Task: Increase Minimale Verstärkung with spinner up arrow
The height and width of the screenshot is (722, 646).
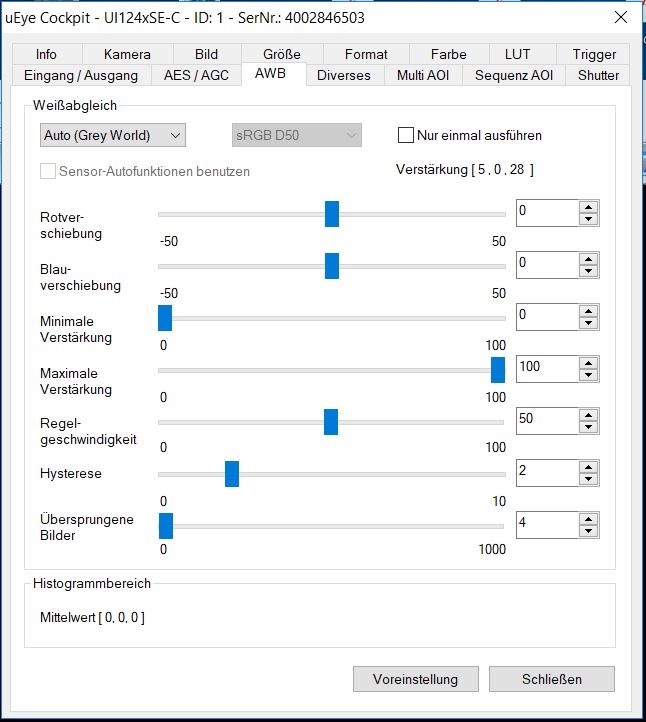Action: 589,311
